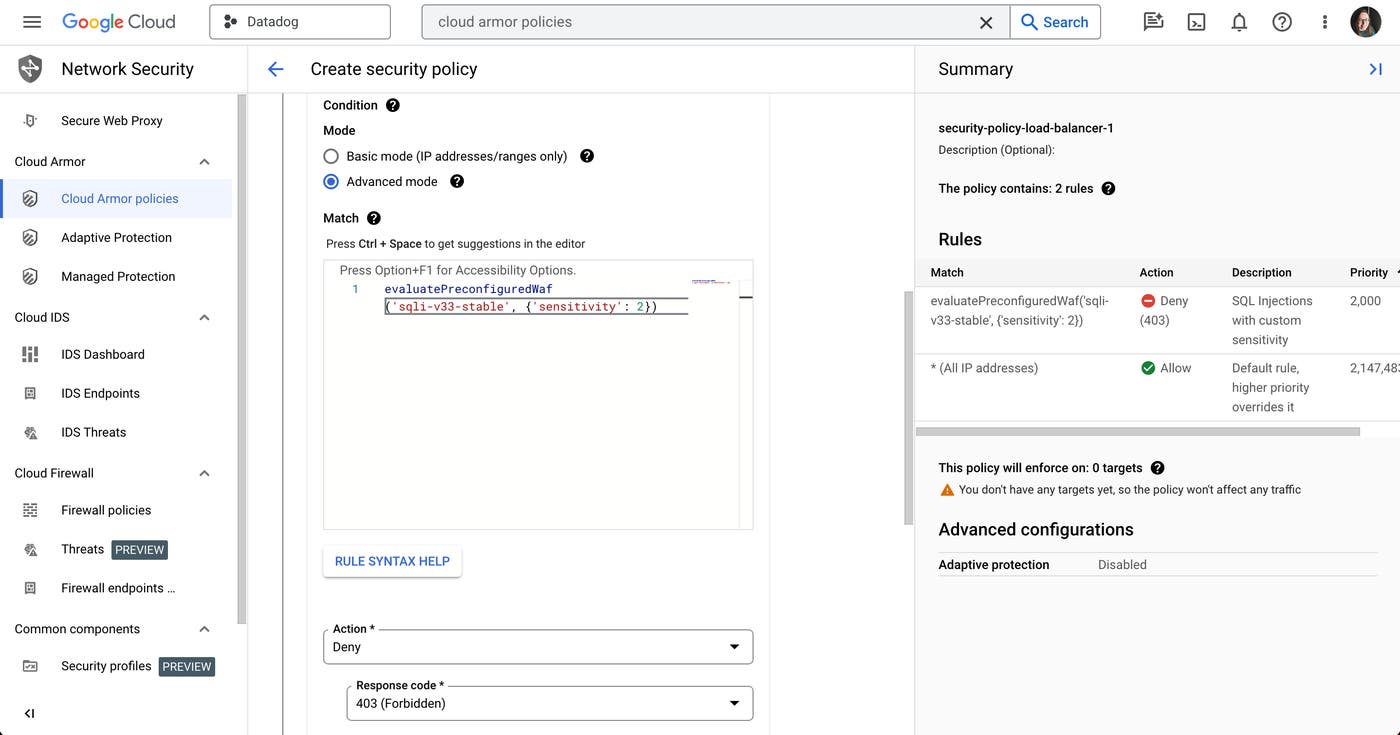Screen dimensions: 1400x735
Task: Show help for enforce targets
Action: (1158, 467)
